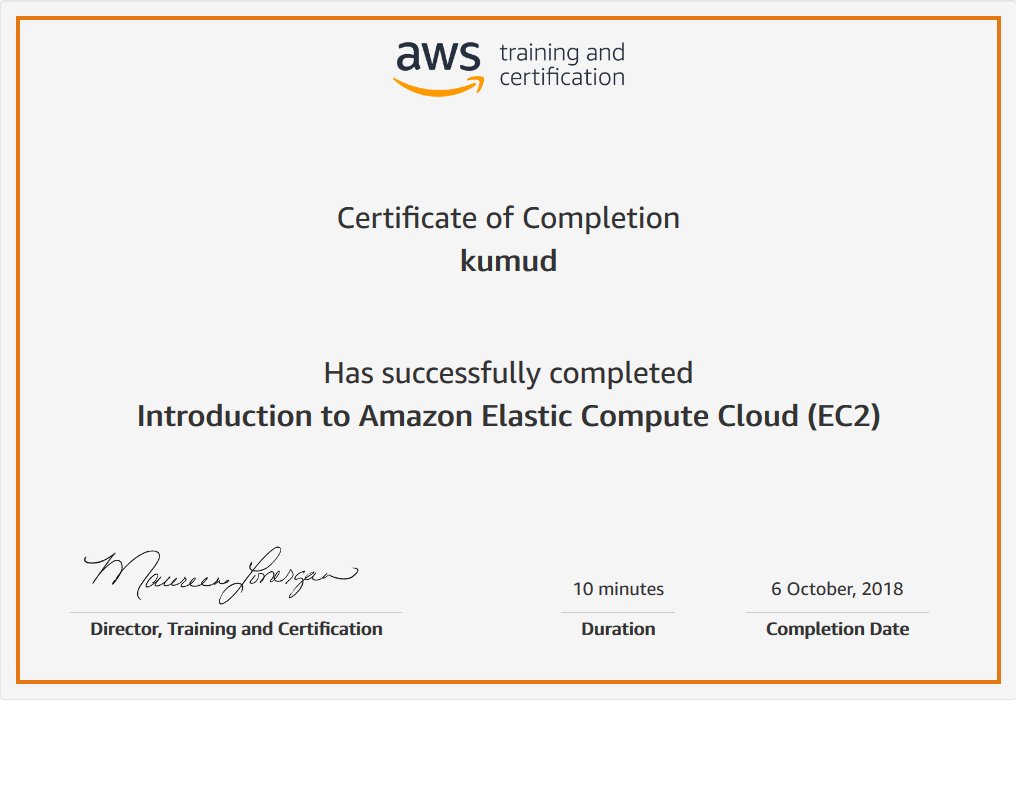Click the line under the signature
1016x808 pixels.
click(236, 612)
